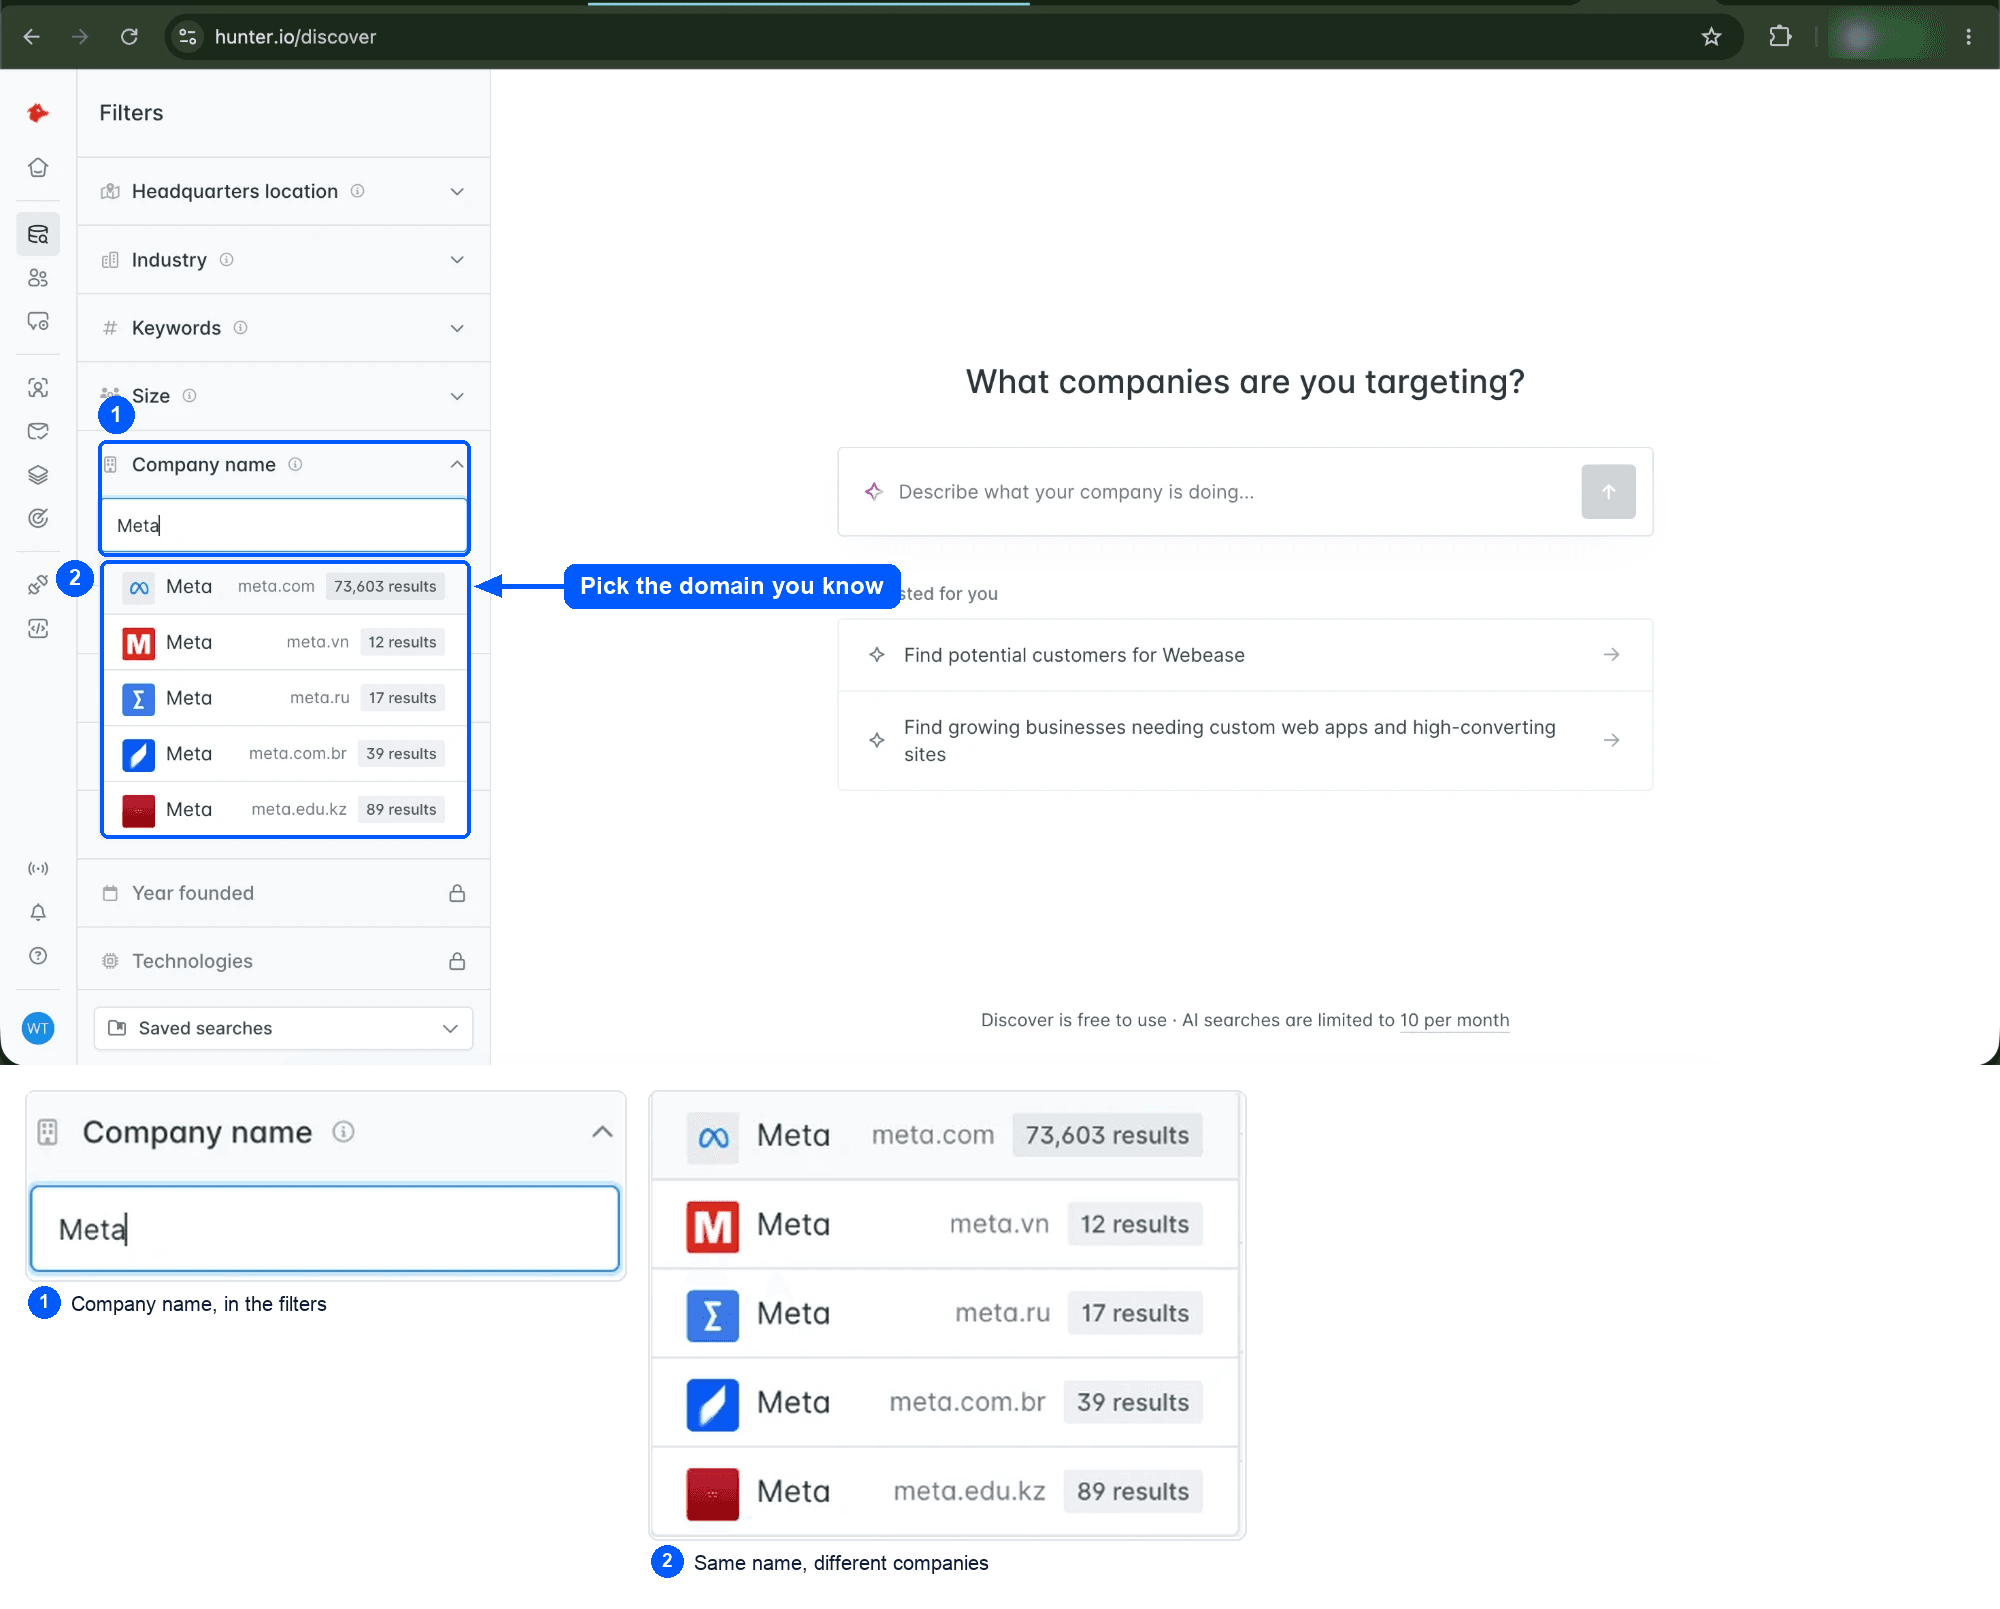Click the locked Year founded filter row
Screen dimensions: 2000x1609
283,893
